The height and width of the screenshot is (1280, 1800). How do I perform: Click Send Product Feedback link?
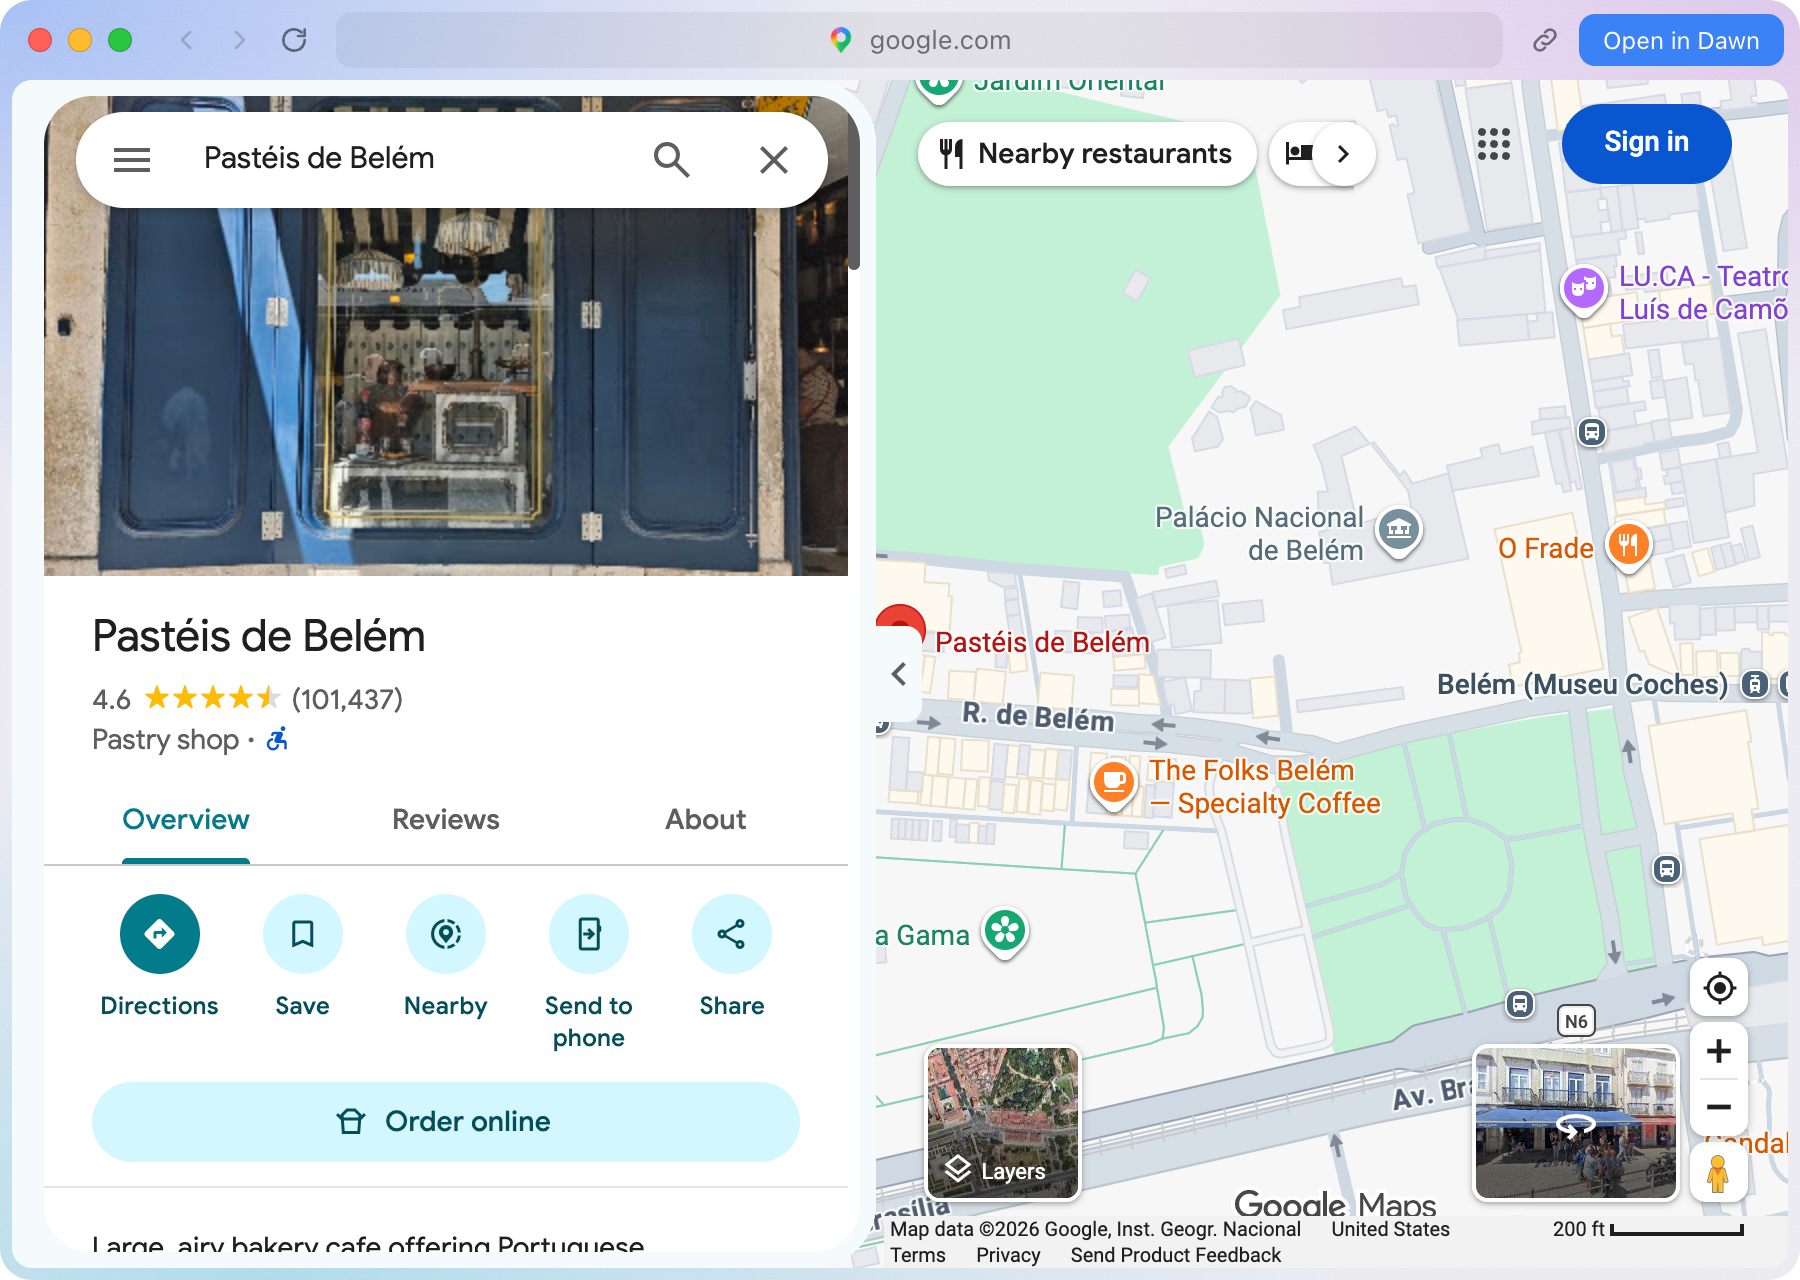(x=1176, y=1255)
